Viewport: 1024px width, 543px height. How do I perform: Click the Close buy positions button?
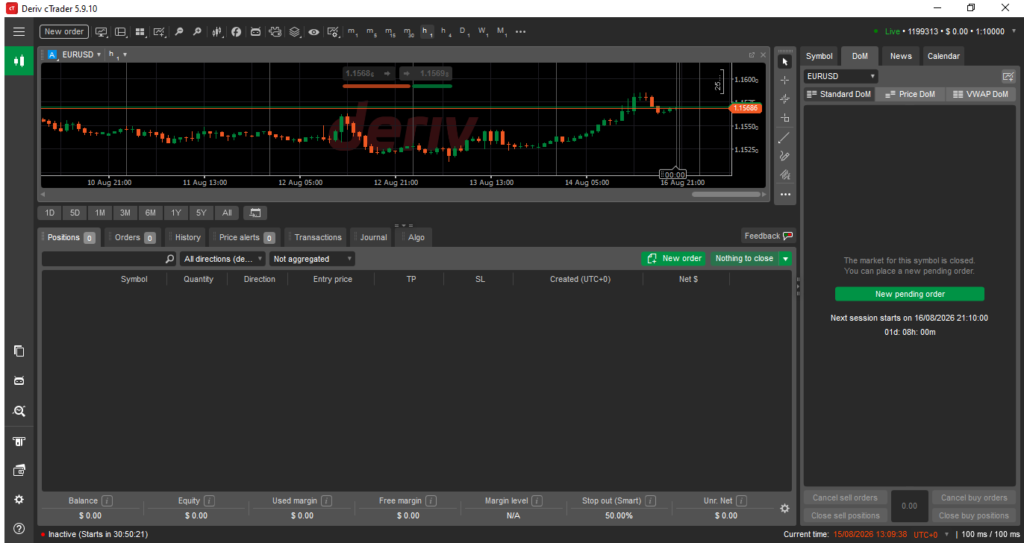pyautogui.click(x=974, y=516)
